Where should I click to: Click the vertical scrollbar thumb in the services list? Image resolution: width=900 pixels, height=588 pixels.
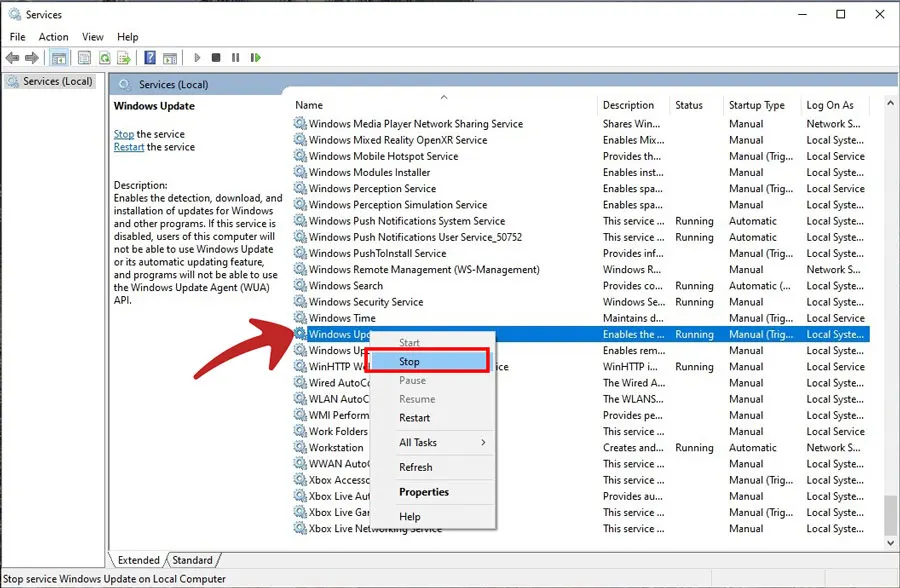[x=890, y=514]
